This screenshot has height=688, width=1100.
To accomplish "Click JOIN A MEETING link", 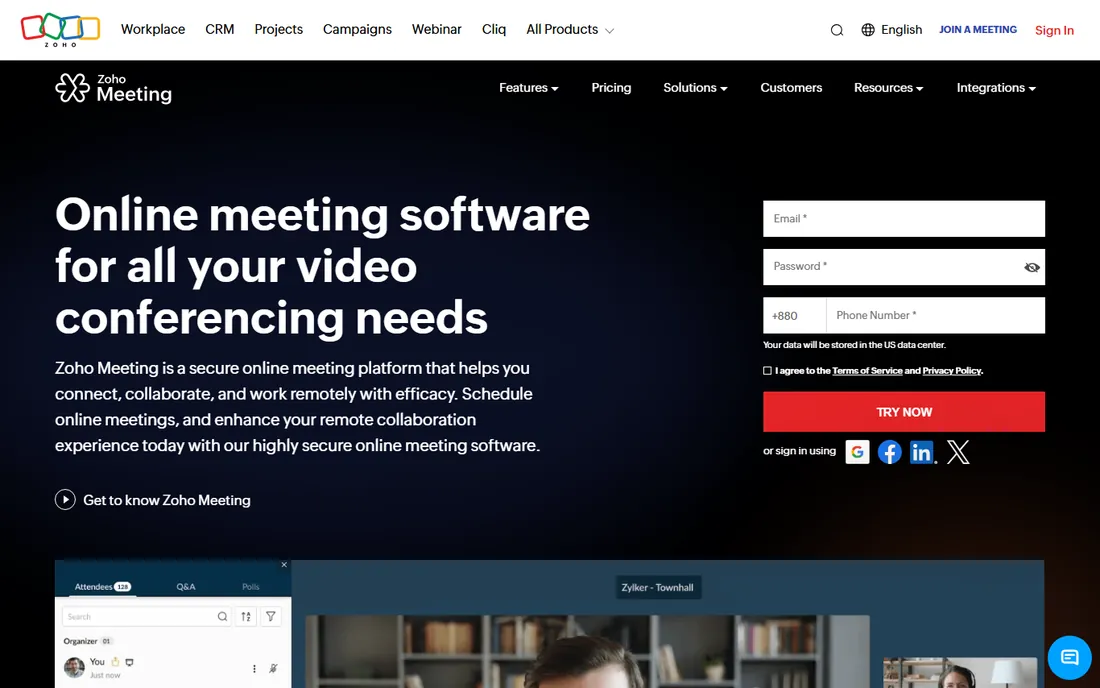I will [978, 29].
